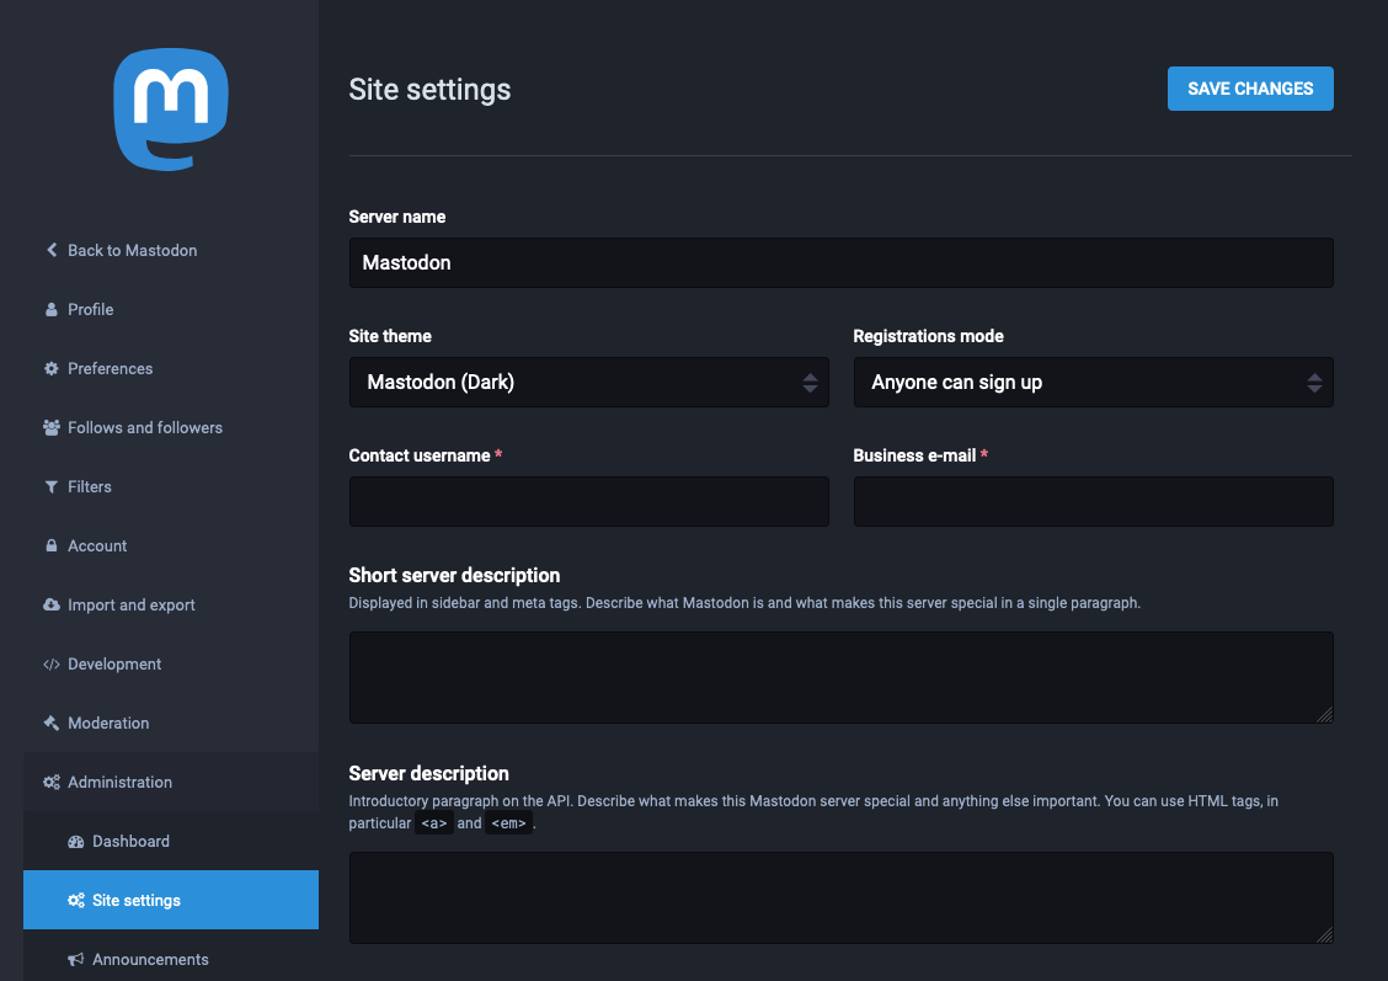Viewport: 1388px width, 981px height.
Task: Click the Save Changes button
Action: [1249, 88]
